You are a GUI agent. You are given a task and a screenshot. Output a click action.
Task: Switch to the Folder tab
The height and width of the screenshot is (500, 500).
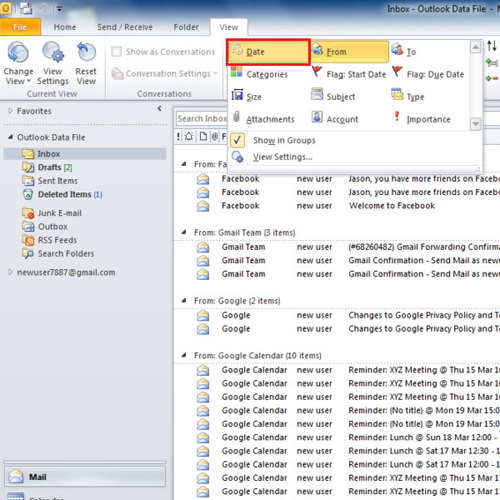(x=186, y=27)
